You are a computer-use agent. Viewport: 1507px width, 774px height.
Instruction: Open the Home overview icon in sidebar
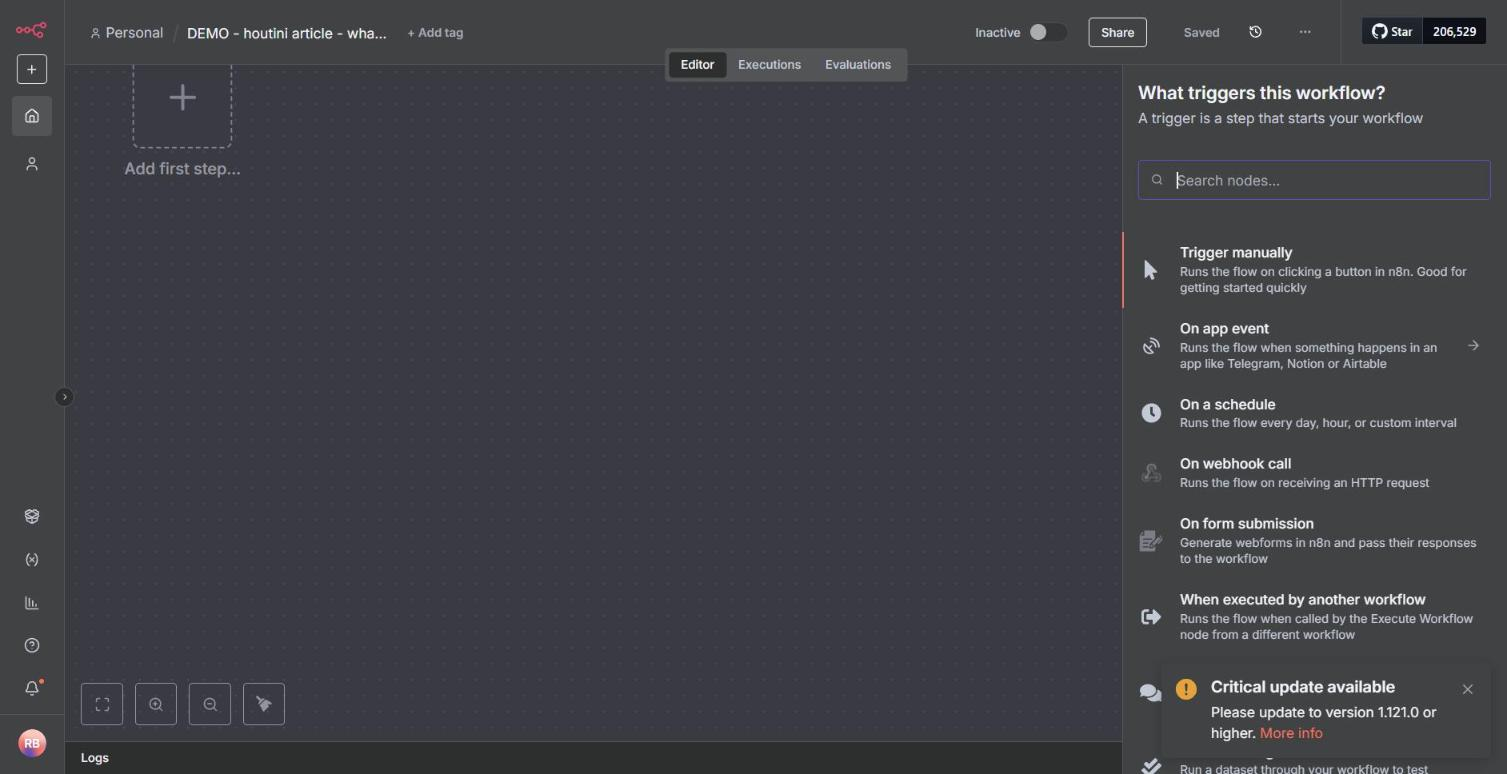pos(32,116)
